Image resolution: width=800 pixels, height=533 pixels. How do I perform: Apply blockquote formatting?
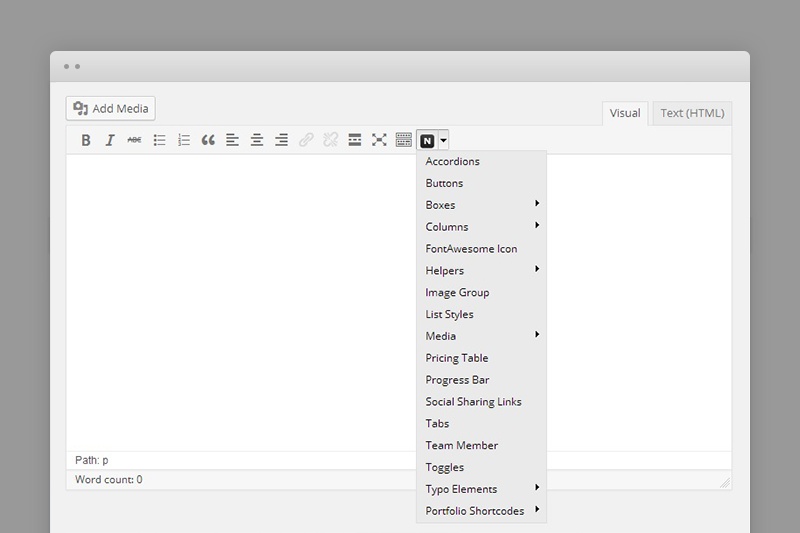[208, 140]
